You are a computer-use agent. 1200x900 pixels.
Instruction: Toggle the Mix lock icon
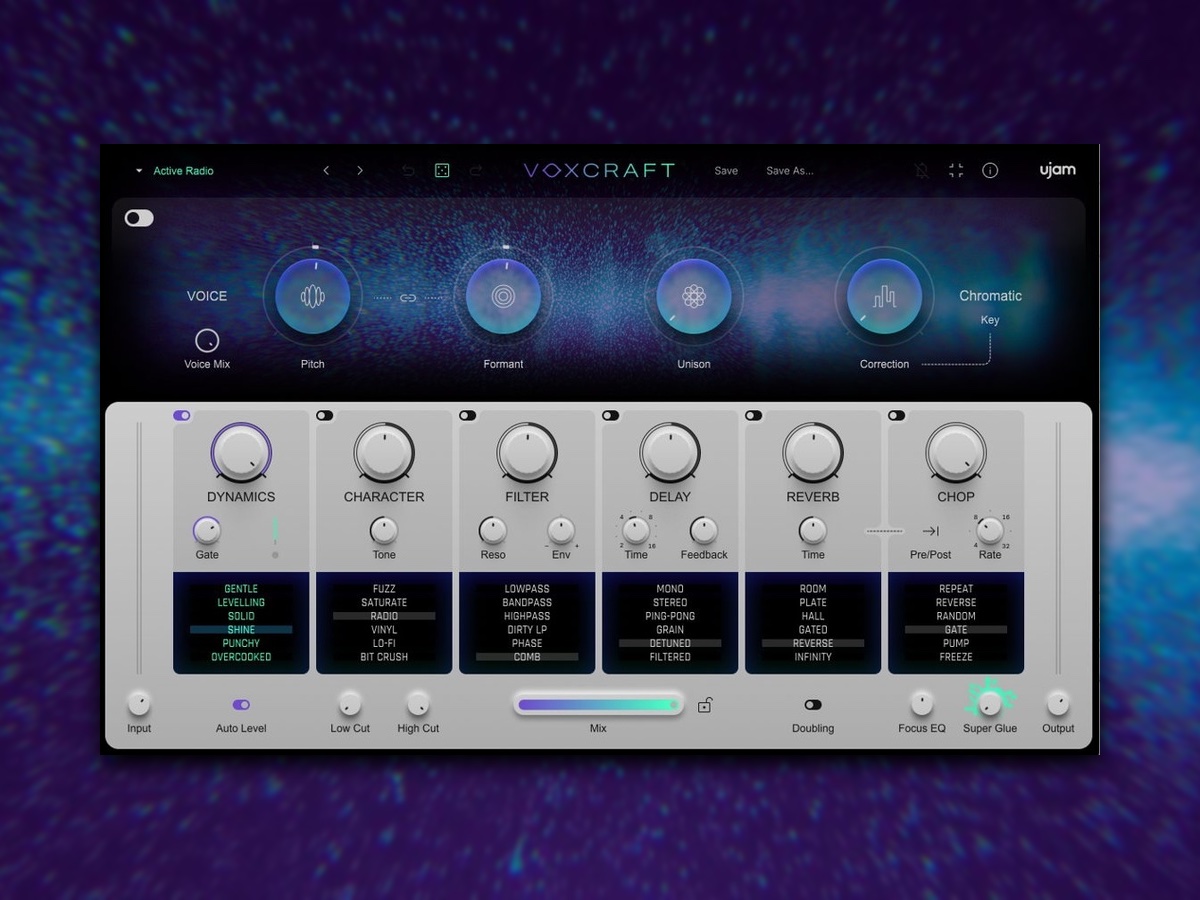click(705, 705)
